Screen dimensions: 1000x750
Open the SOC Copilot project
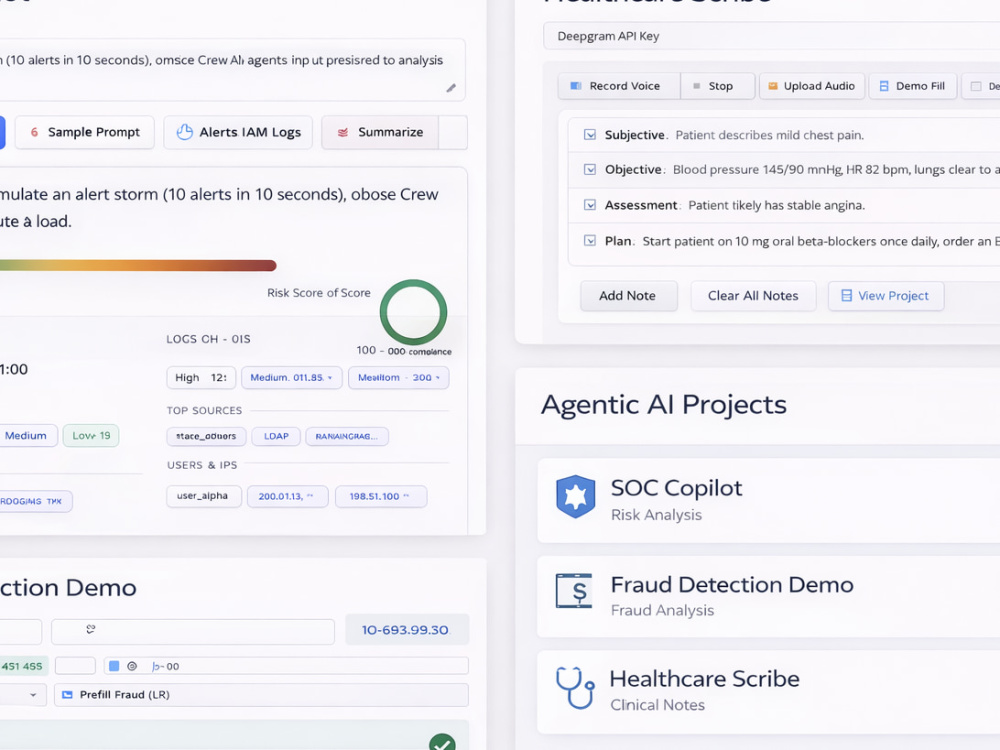768,500
